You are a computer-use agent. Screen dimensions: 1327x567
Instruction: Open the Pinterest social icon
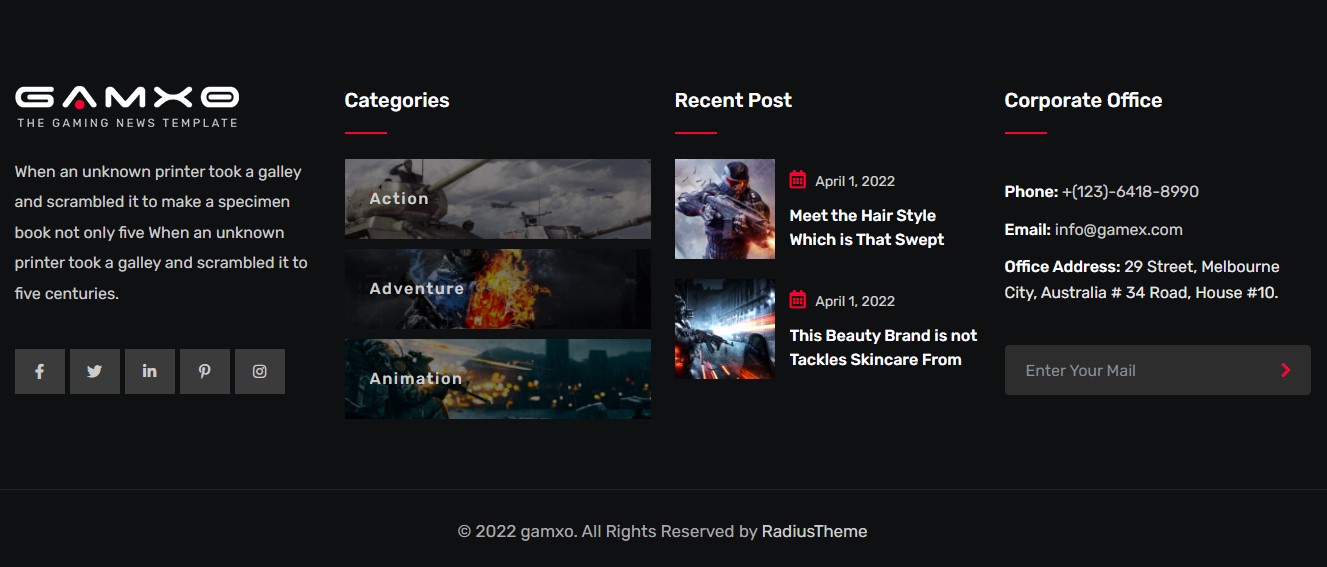(x=205, y=371)
